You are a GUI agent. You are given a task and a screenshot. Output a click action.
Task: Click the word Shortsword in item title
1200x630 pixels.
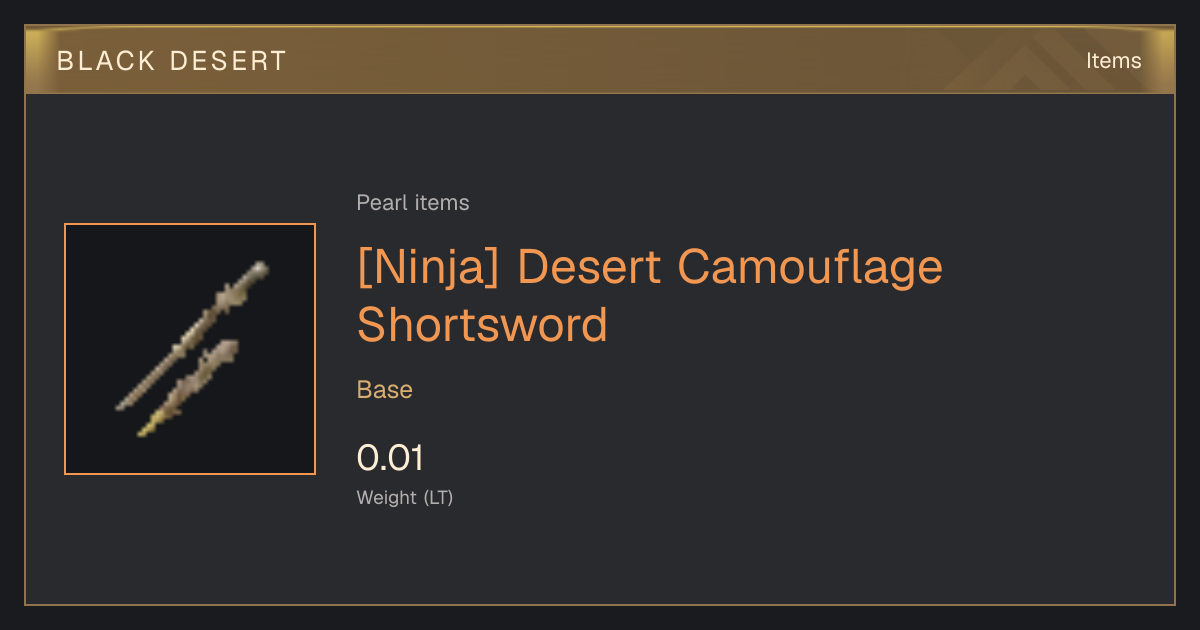coord(482,325)
